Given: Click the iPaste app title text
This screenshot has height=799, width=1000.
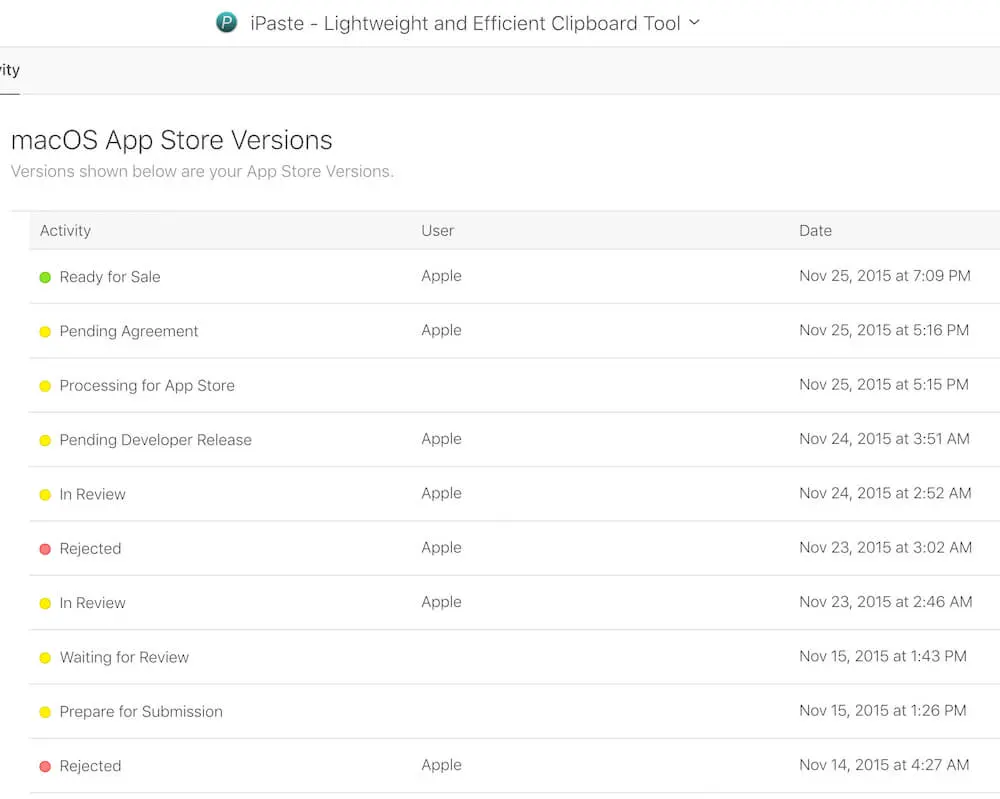Looking at the screenshot, I should pos(466,24).
